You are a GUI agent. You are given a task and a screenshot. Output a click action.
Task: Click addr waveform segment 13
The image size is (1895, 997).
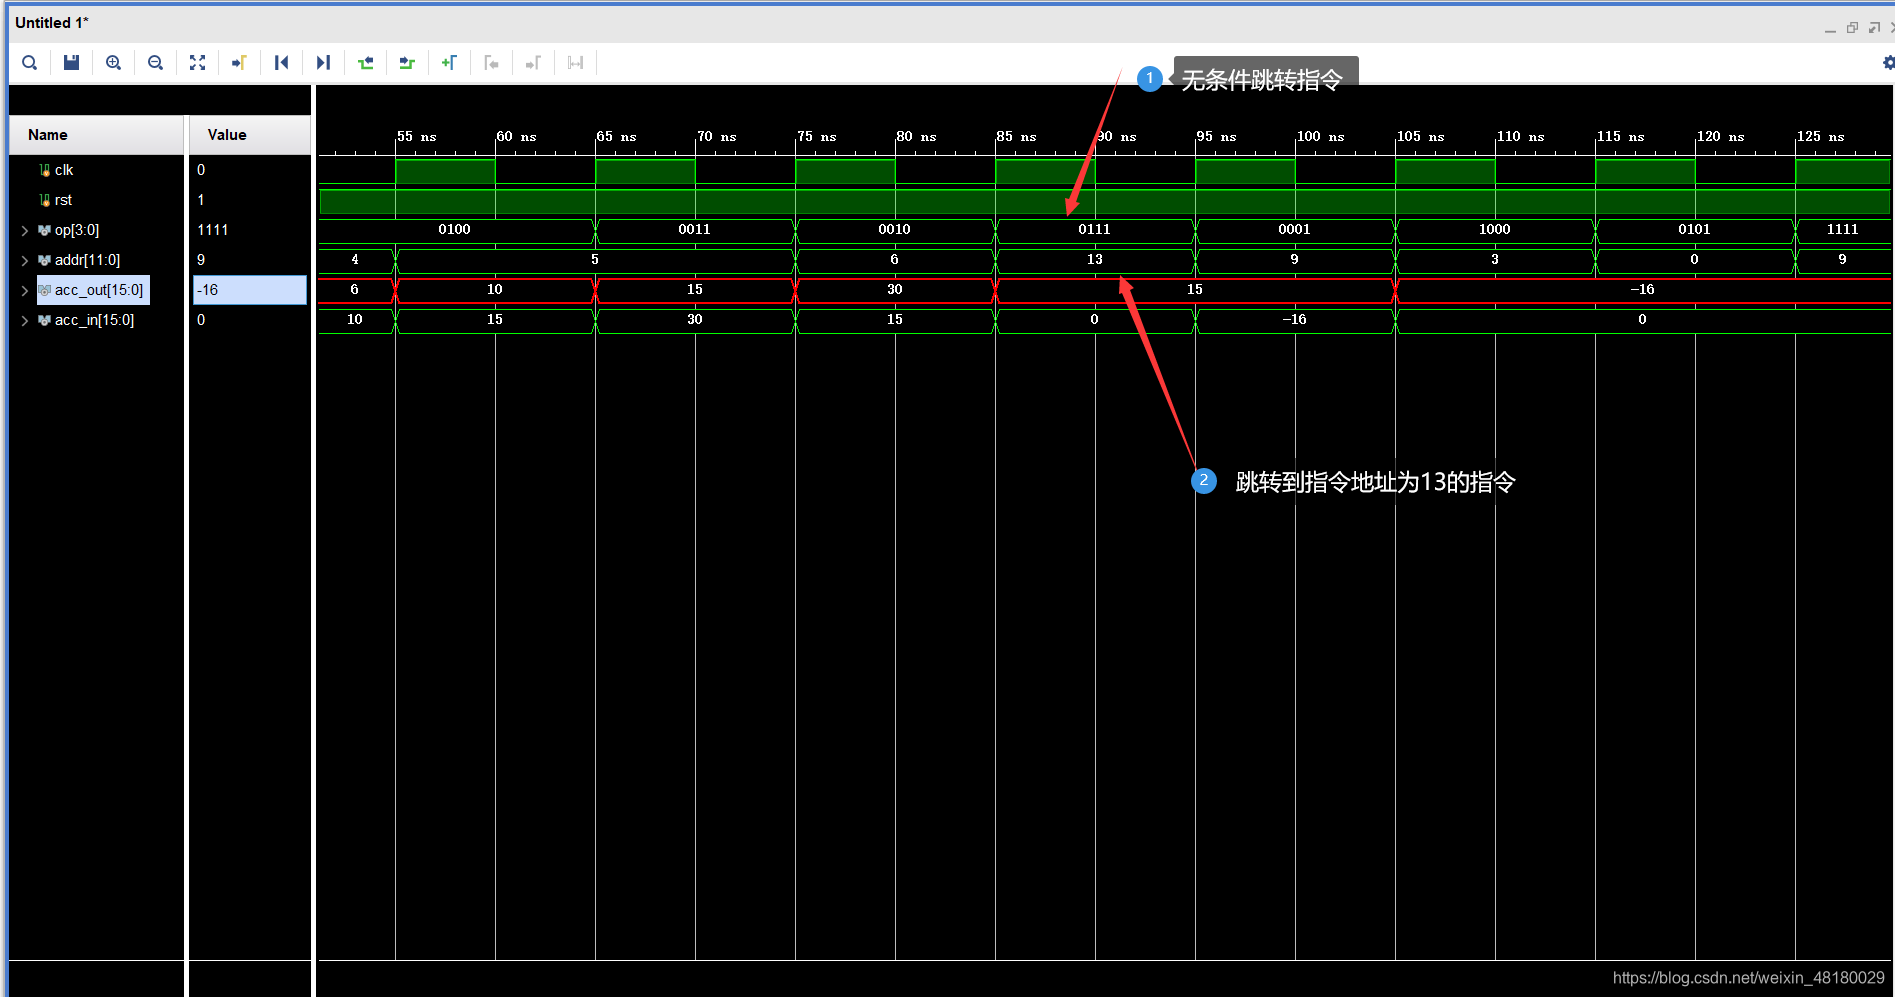tap(1095, 260)
